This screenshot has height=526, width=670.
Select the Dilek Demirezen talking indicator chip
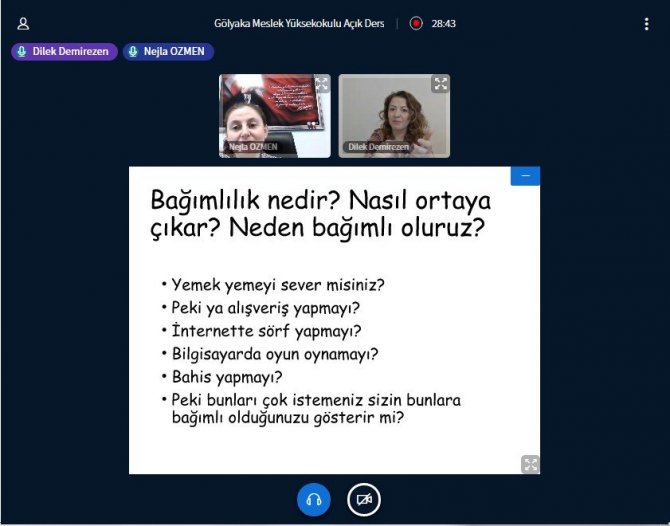tap(65, 51)
